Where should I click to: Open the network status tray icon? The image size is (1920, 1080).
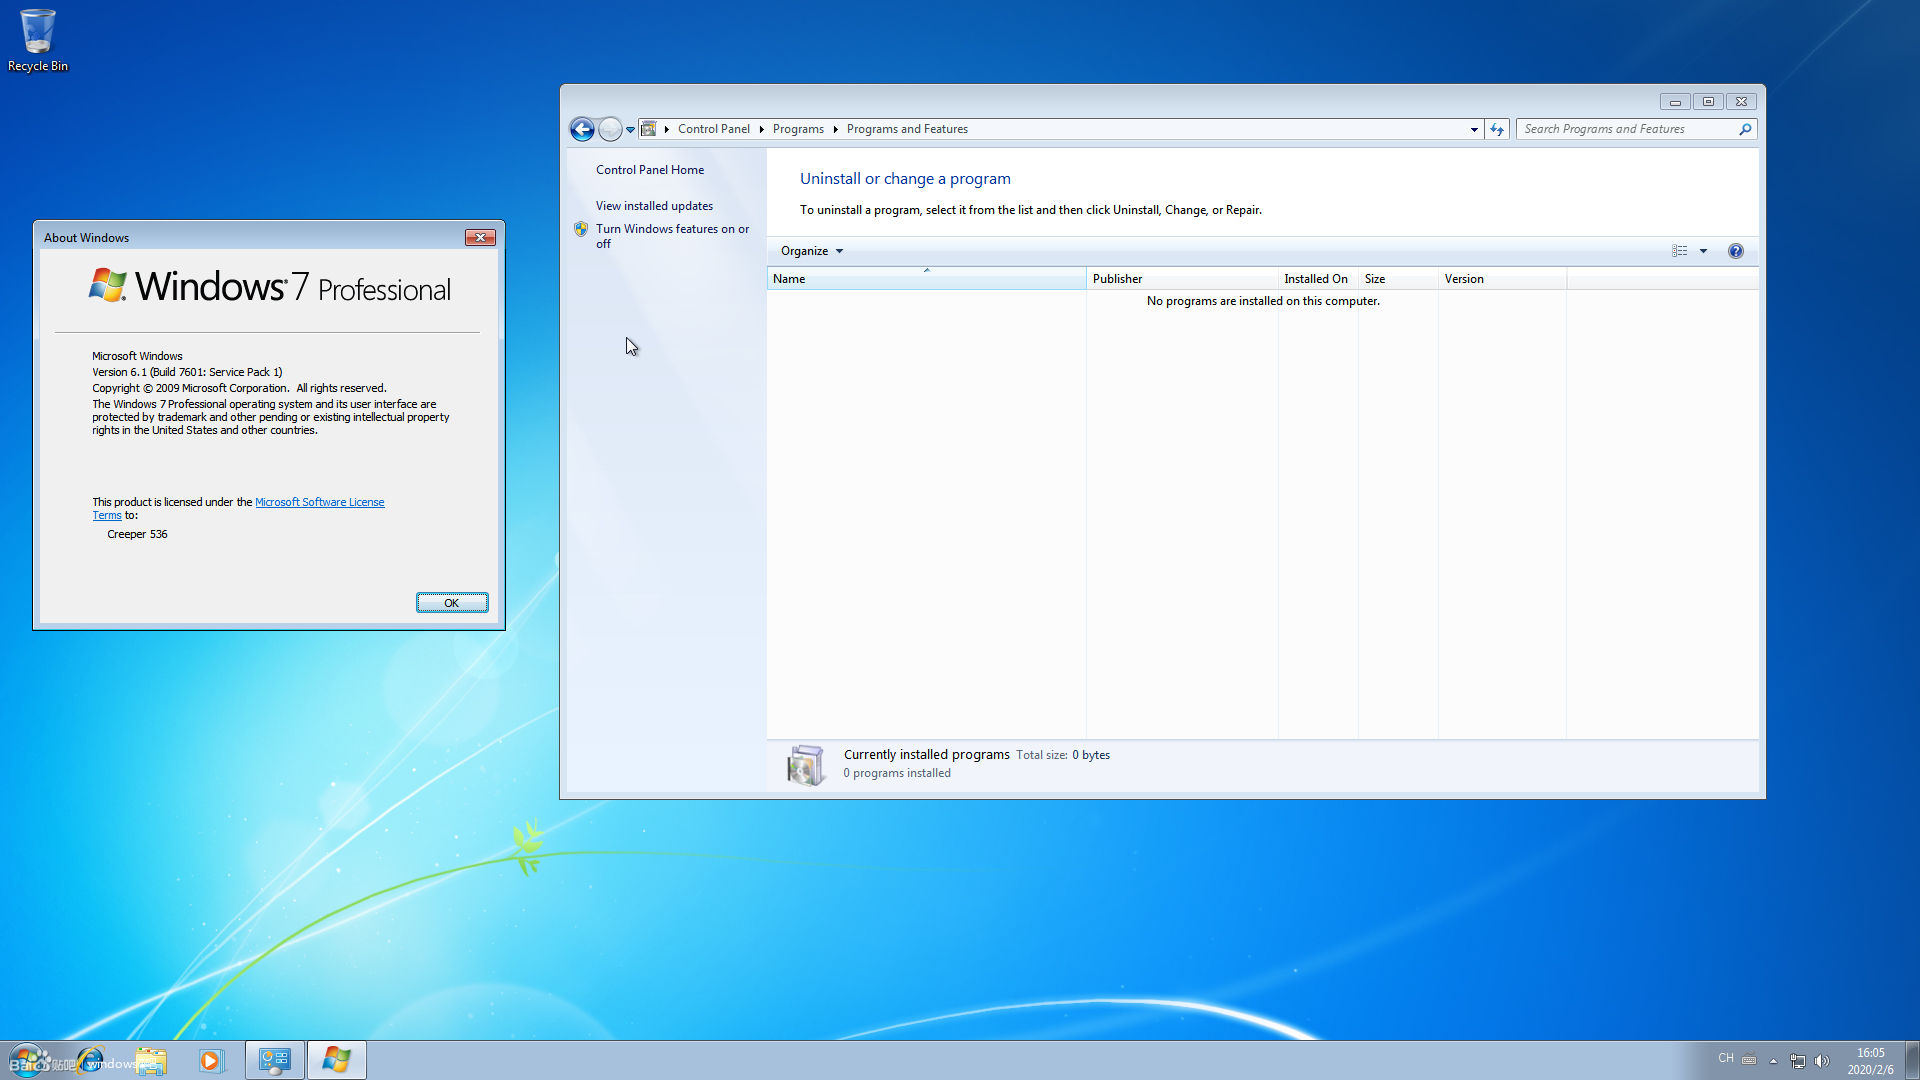tap(1797, 1061)
